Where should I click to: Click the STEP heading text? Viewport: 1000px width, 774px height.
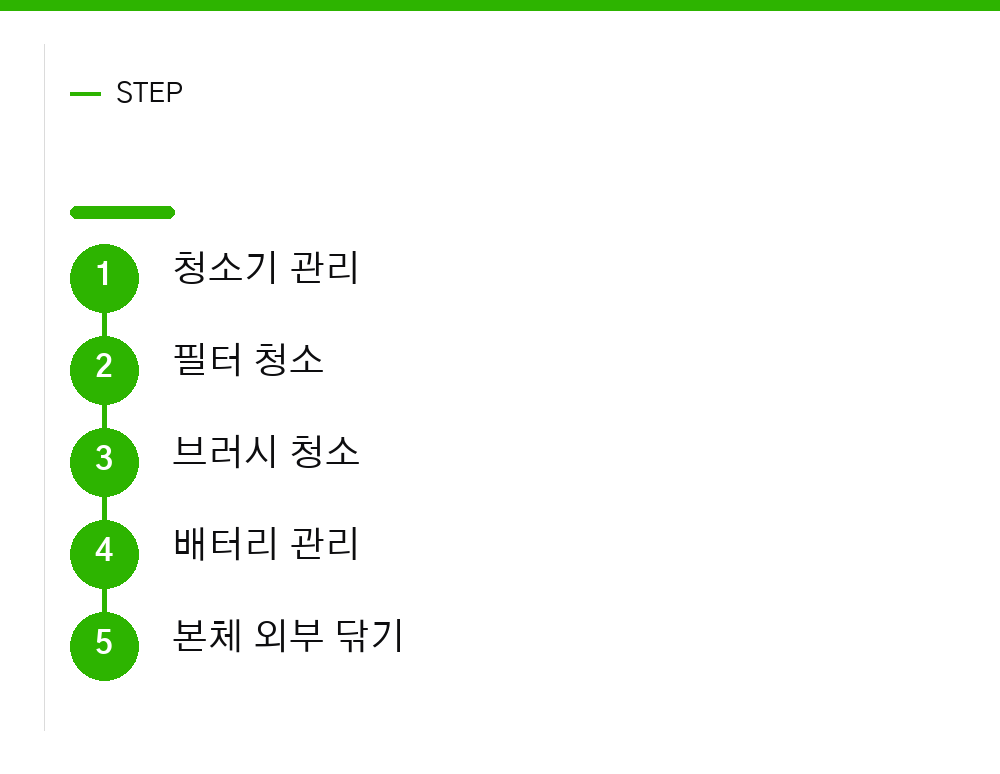(x=149, y=93)
